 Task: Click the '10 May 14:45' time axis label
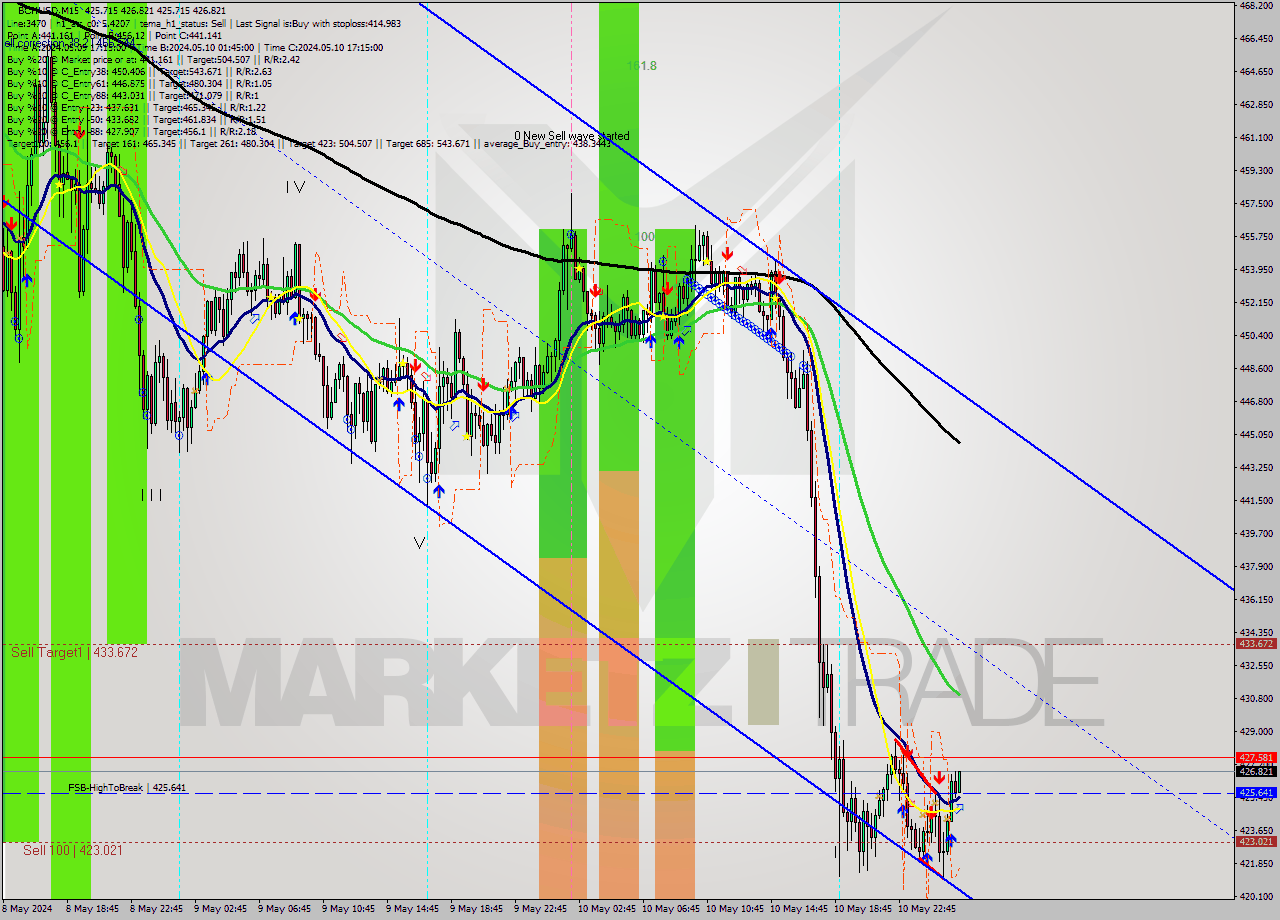pyautogui.click(x=798, y=909)
